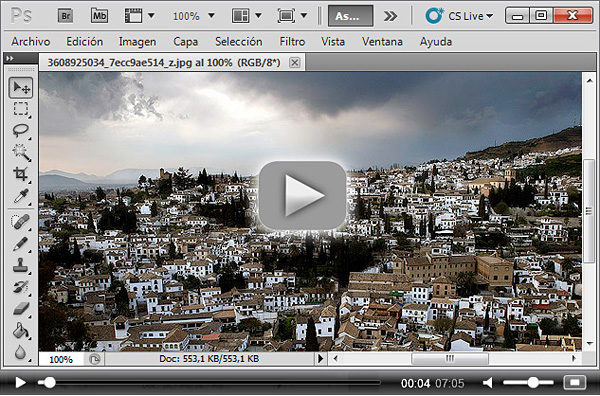
Task: Select the History Brush tool
Action: point(21,287)
